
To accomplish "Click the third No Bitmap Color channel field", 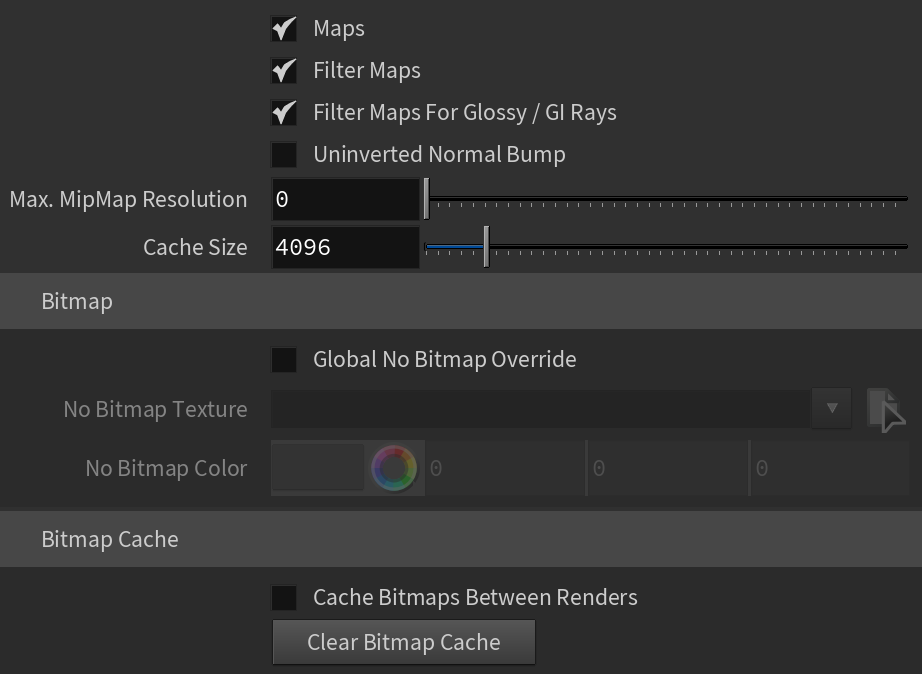I will [830, 468].
